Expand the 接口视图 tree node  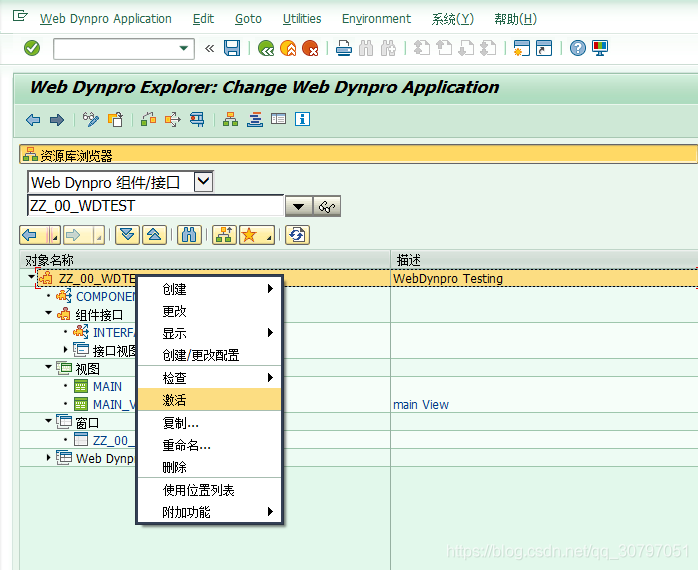tap(66, 350)
